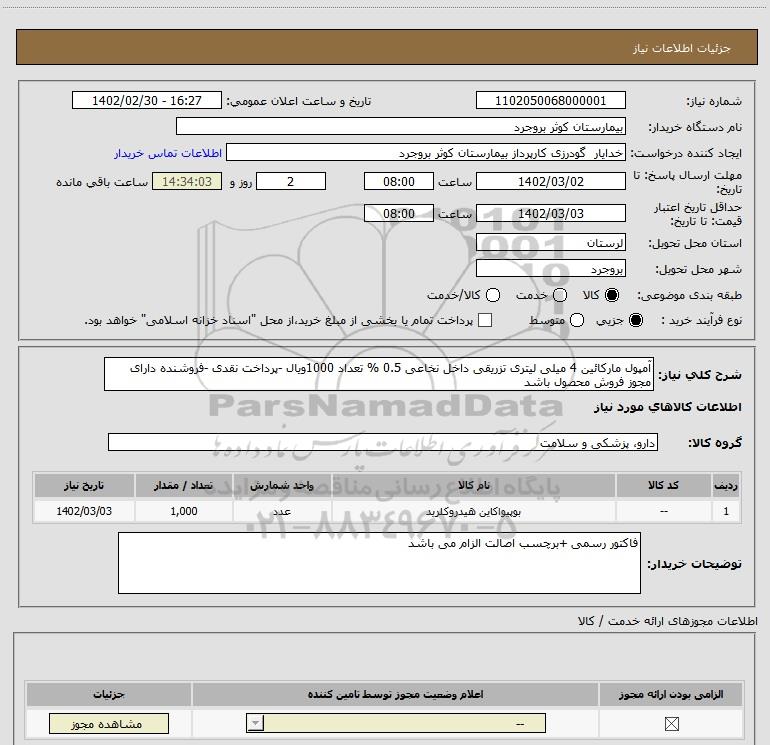Click the شماره نیاز field 1102050068000001
Screen dimensions: 770x745
point(550,100)
